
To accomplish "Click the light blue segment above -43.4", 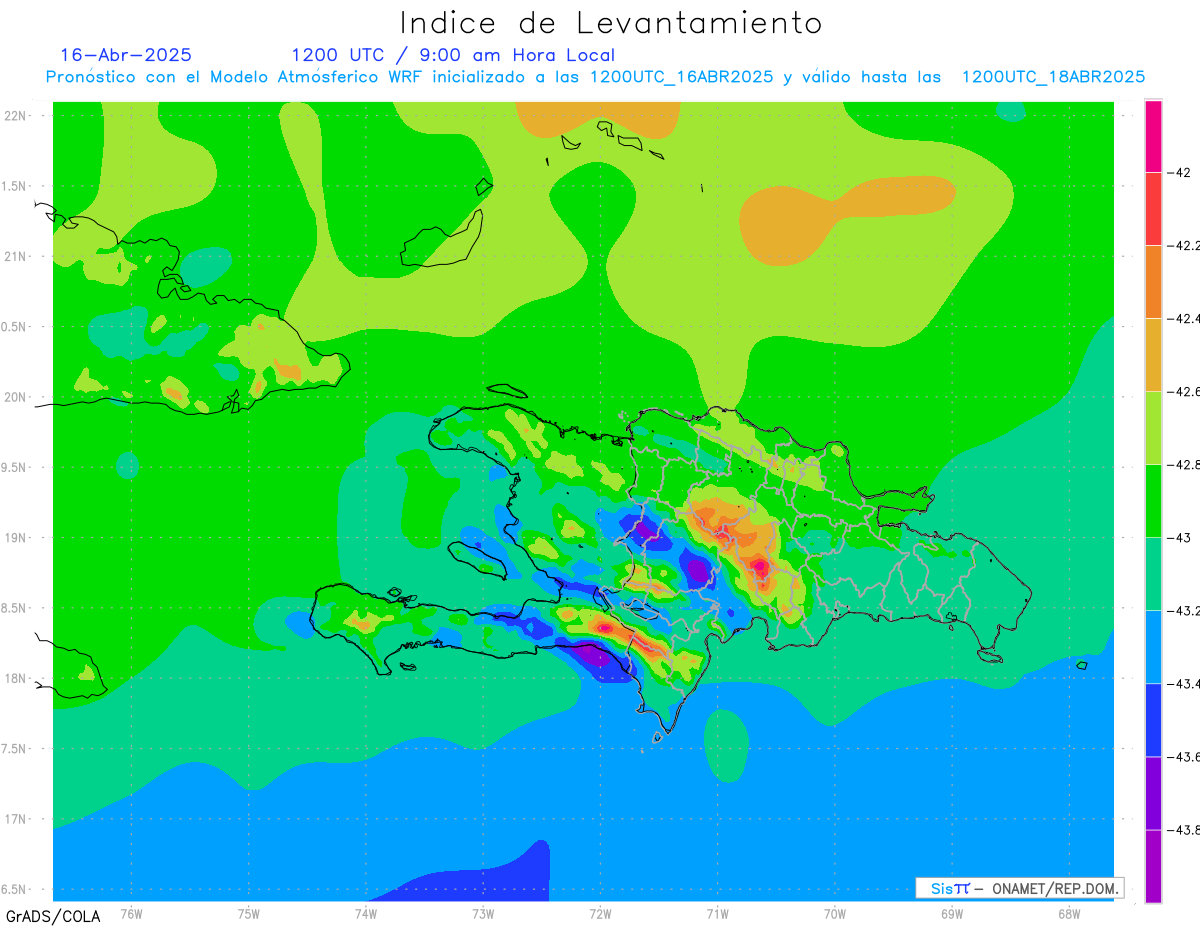I will [x=1153, y=646].
